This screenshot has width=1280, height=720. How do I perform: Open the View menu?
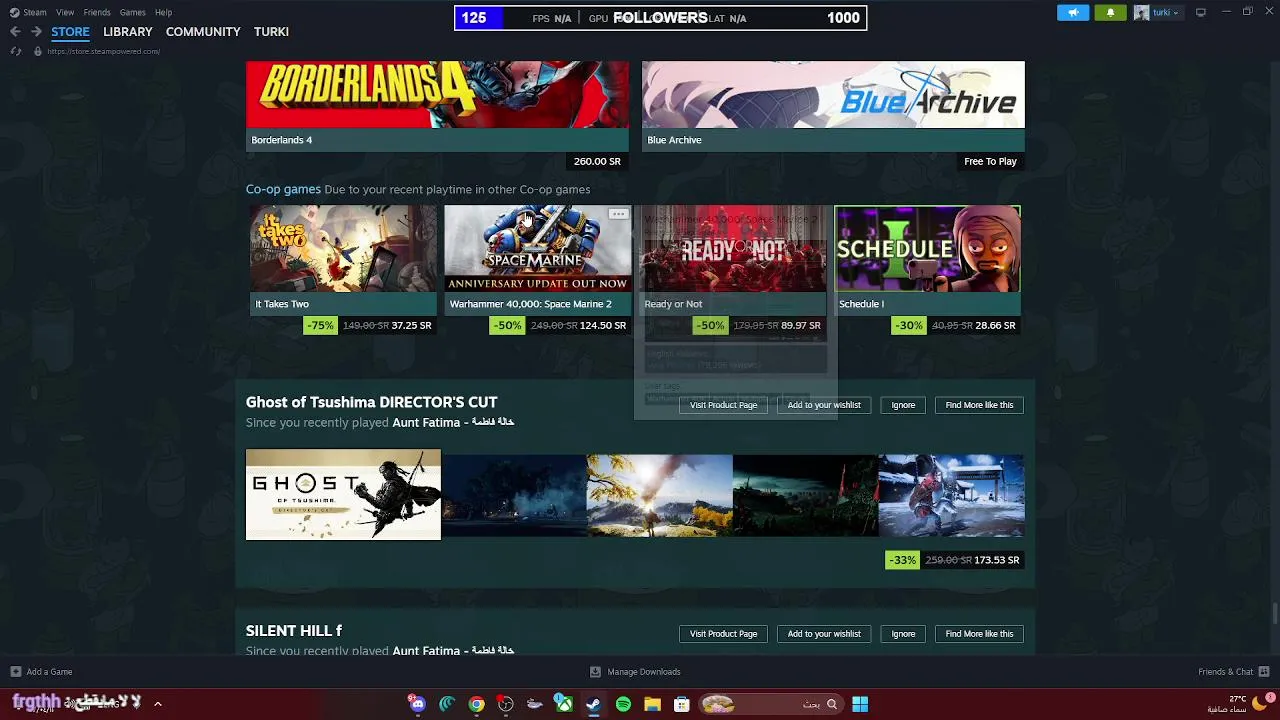(x=65, y=12)
